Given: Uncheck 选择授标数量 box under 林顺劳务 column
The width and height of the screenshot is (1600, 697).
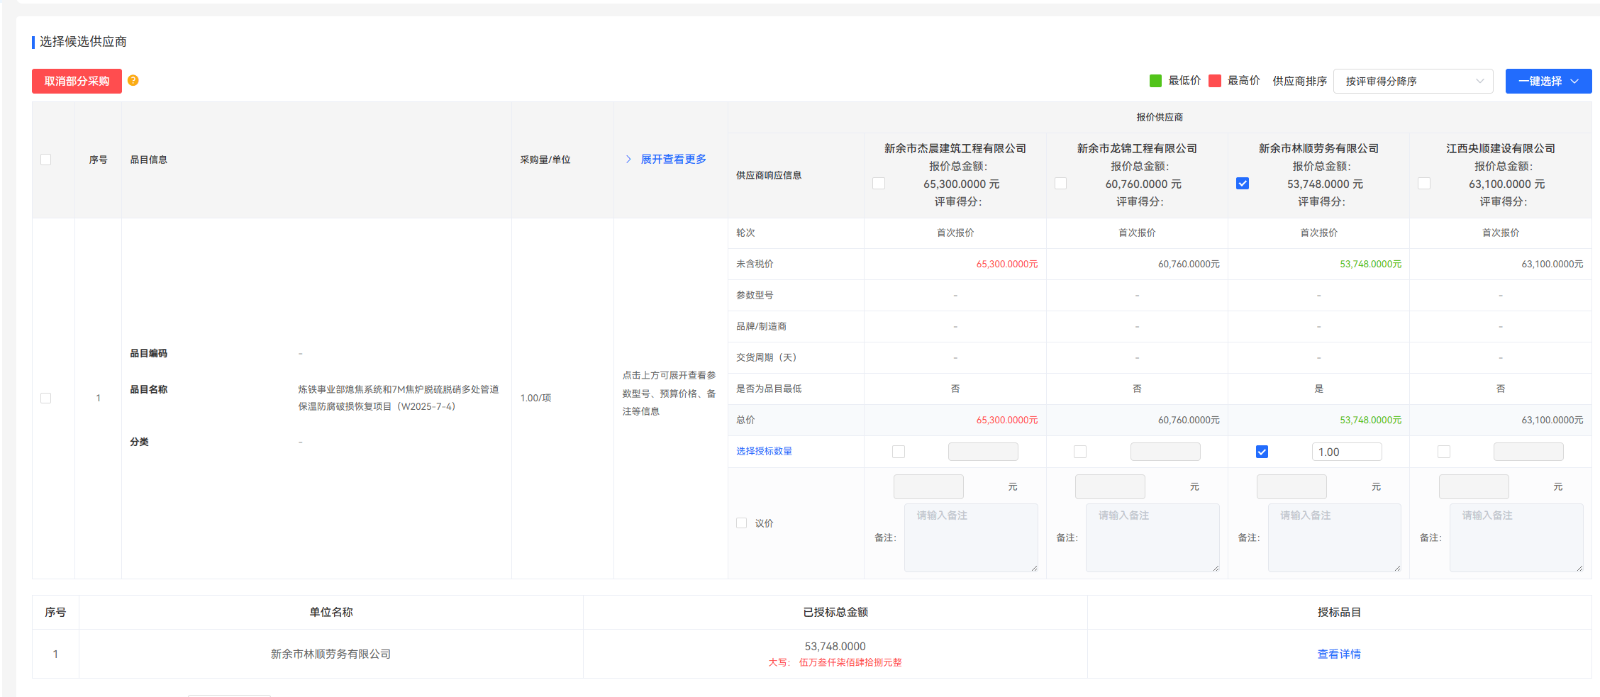Looking at the screenshot, I should click(1262, 452).
